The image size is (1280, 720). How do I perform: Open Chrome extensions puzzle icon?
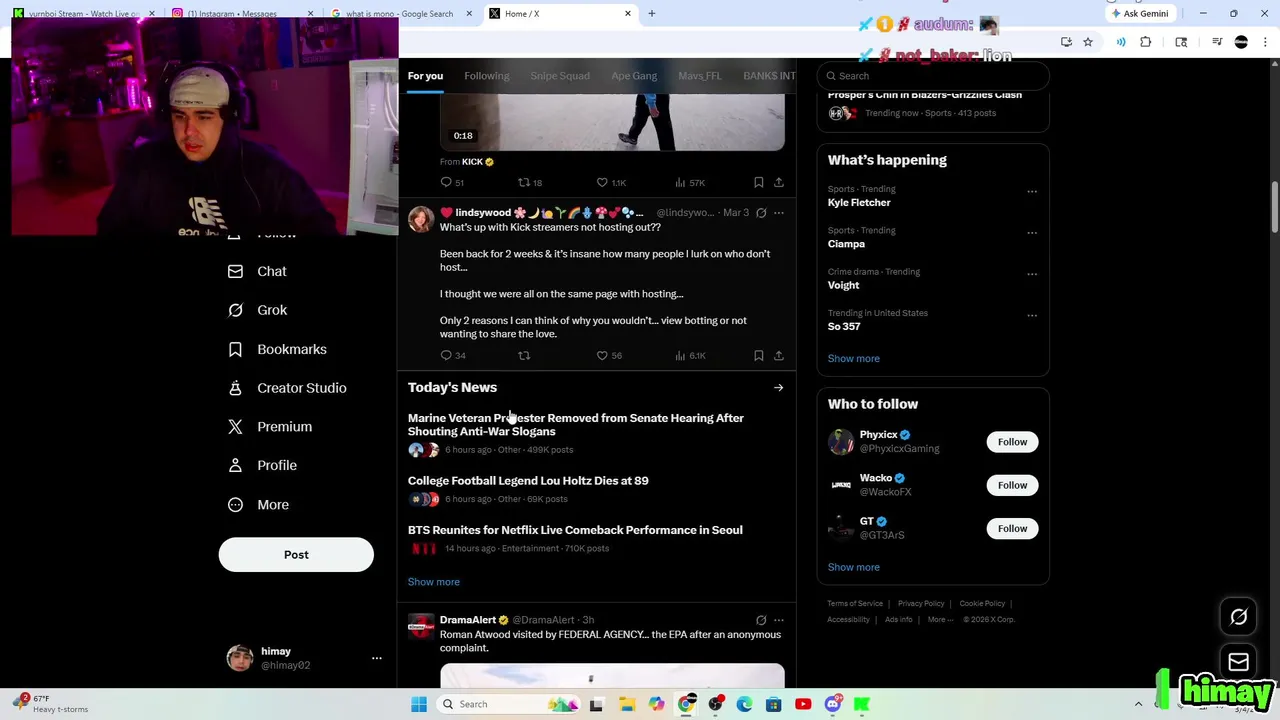tap(1146, 42)
